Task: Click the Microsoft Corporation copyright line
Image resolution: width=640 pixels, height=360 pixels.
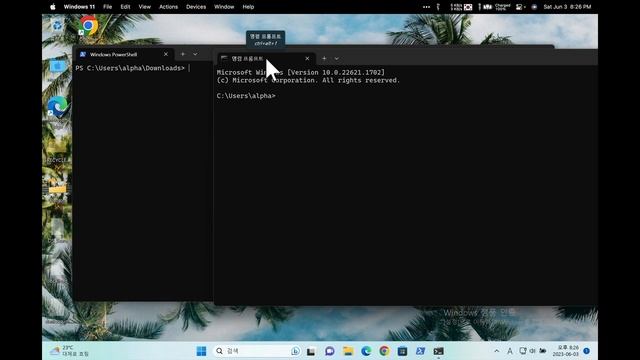Action: (x=308, y=80)
